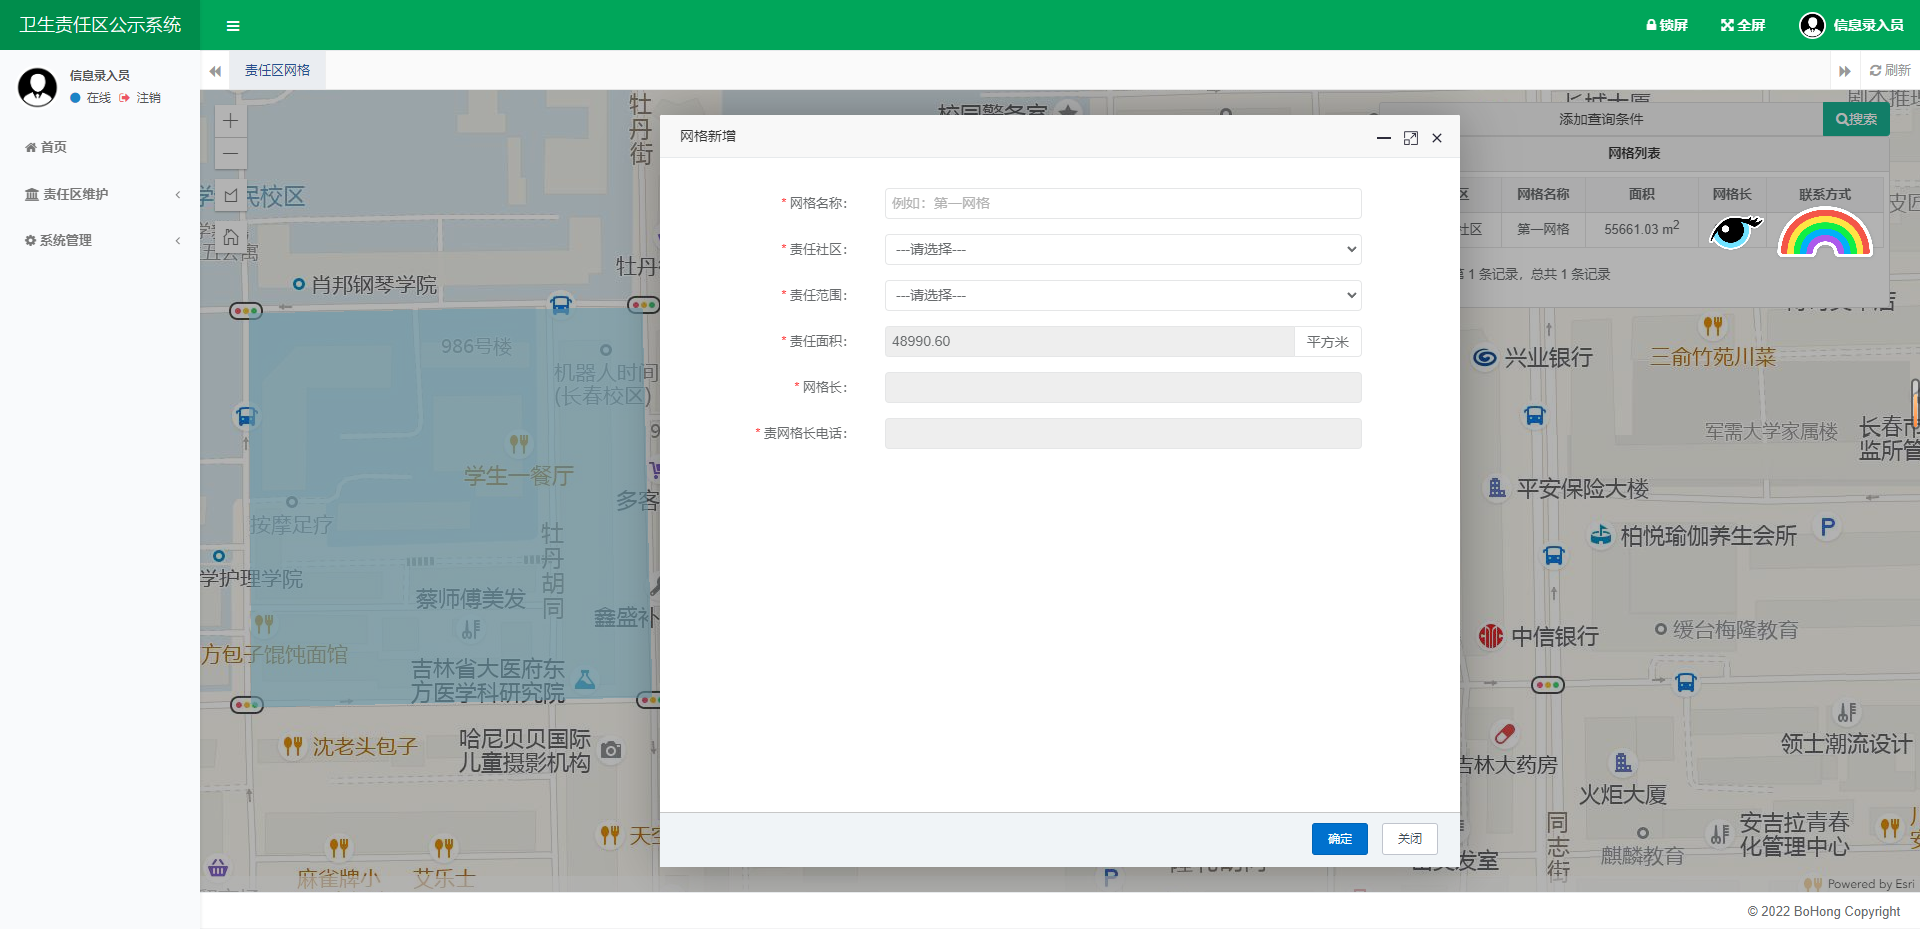Screen dimensions: 1920x929
Task: Click the 注销 logout link in sidebar
Action: [141, 98]
